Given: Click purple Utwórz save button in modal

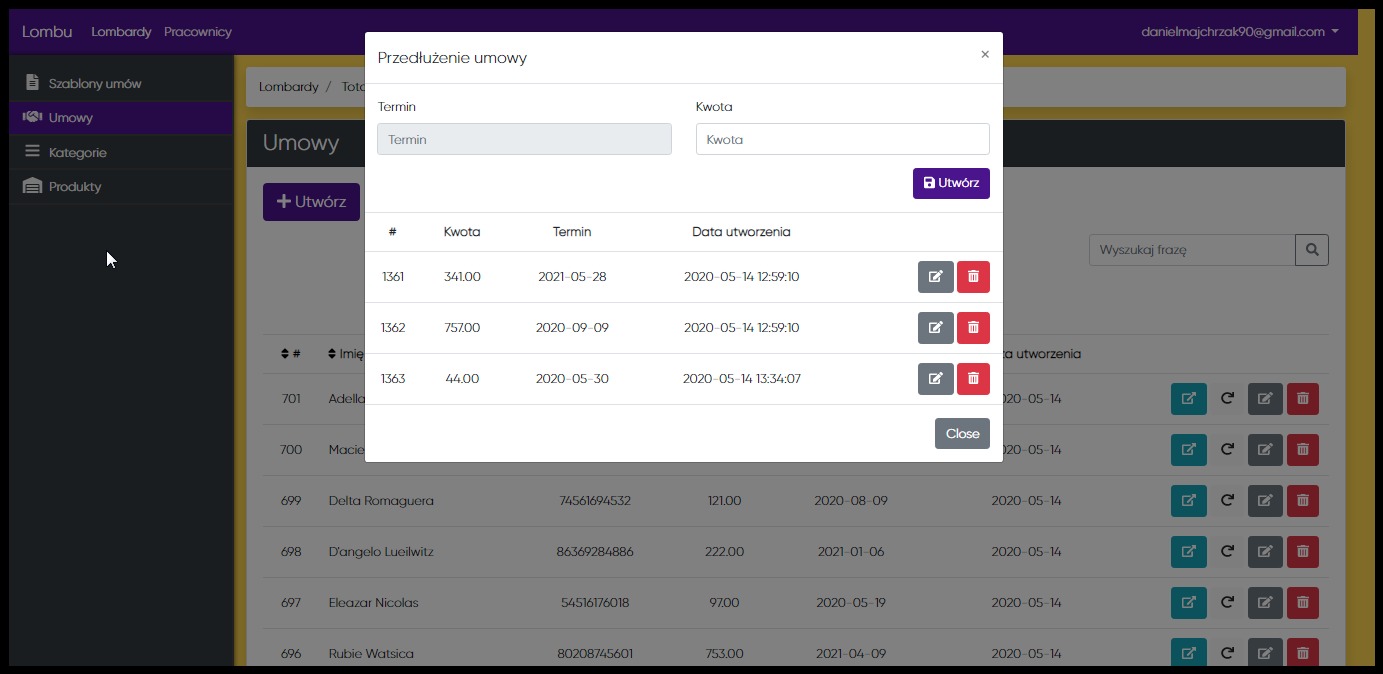Looking at the screenshot, I should pyautogui.click(x=951, y=183).
